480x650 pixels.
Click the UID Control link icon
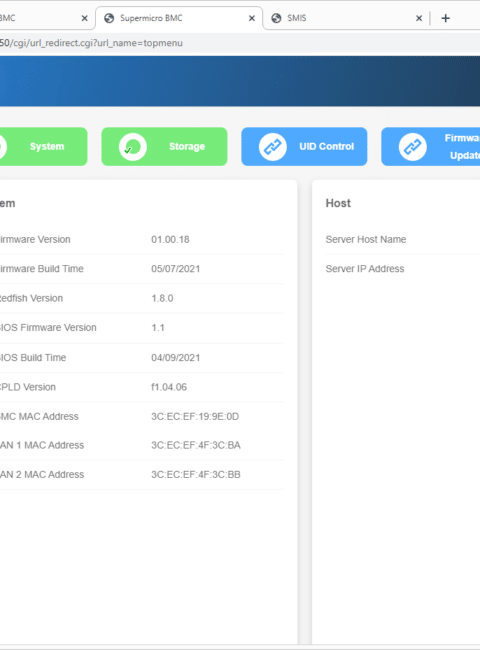[x=273, y=147]
